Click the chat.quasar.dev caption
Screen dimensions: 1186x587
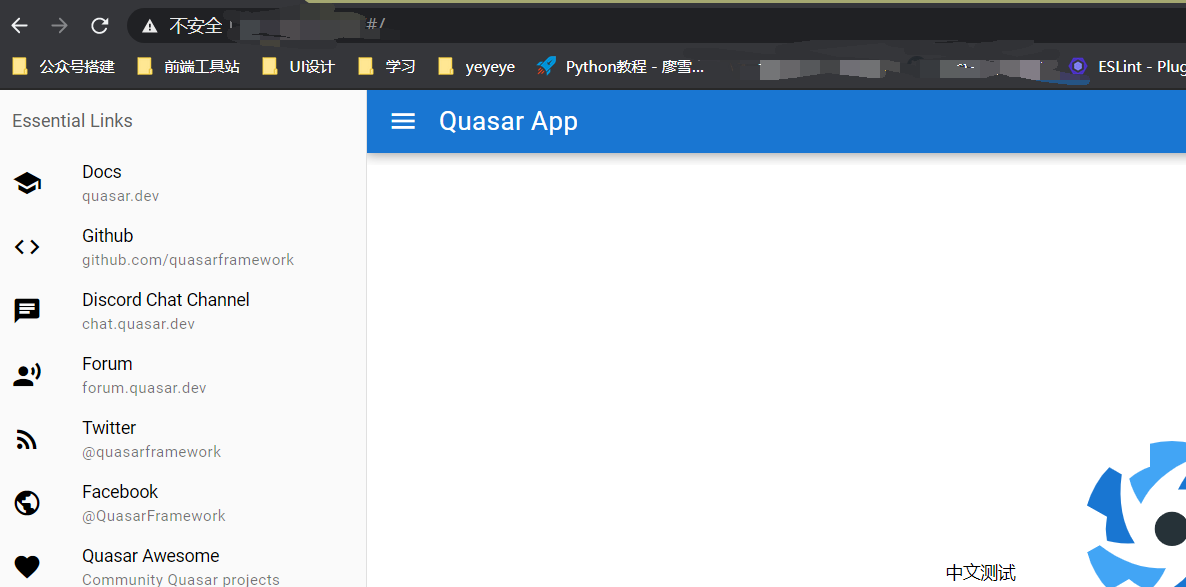[x=138, y=324]
